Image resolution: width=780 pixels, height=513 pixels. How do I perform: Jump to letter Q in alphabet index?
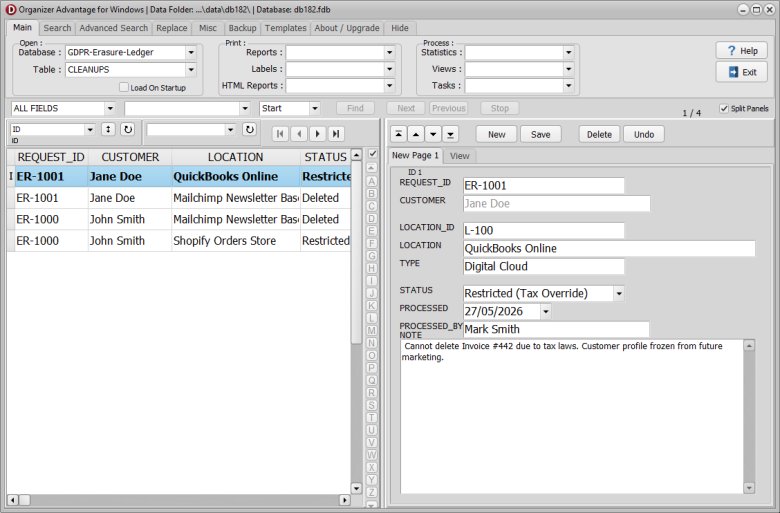(372, 380)
